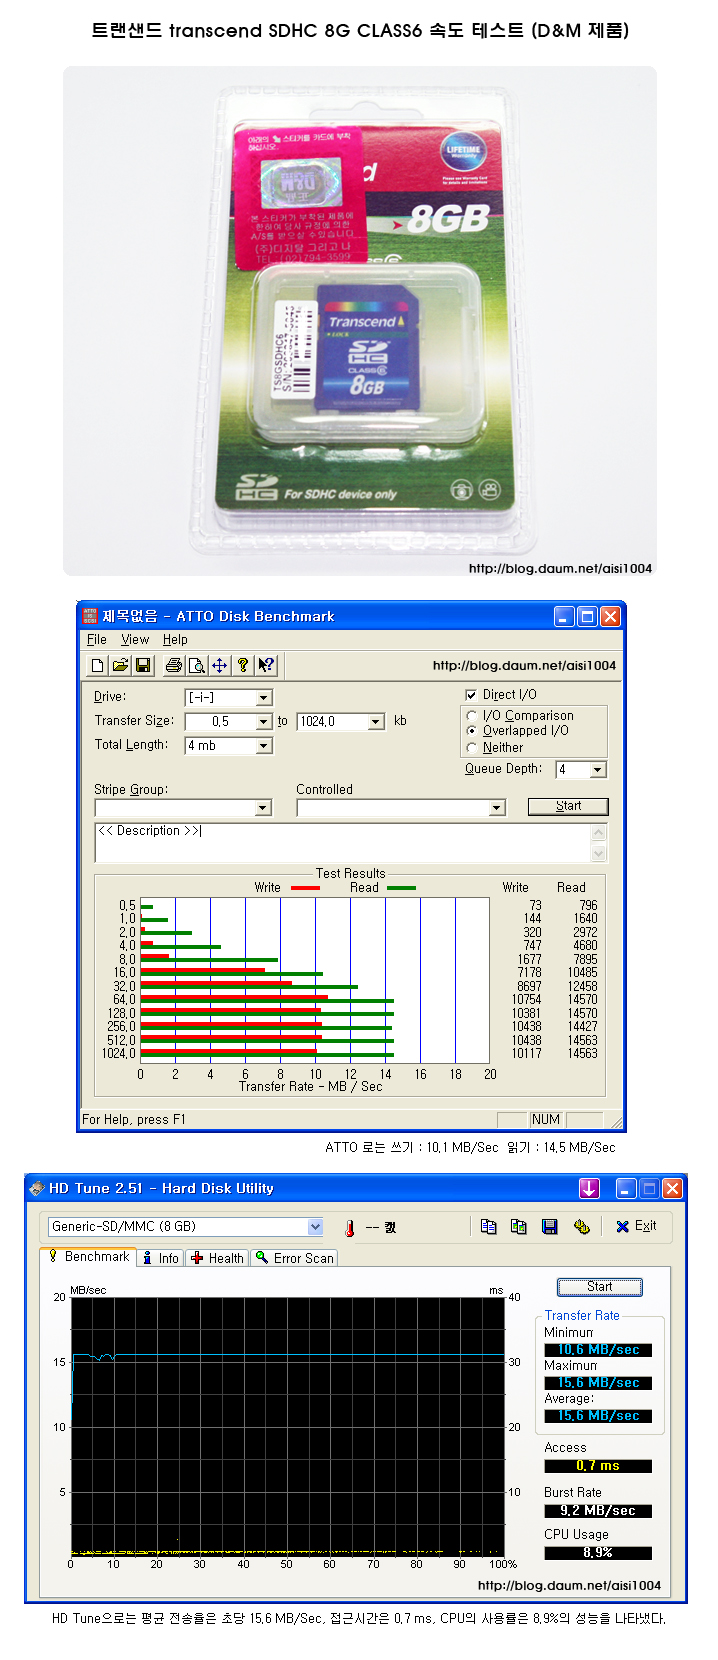Click 'For Help, press F1' status text

[134, 1120]
